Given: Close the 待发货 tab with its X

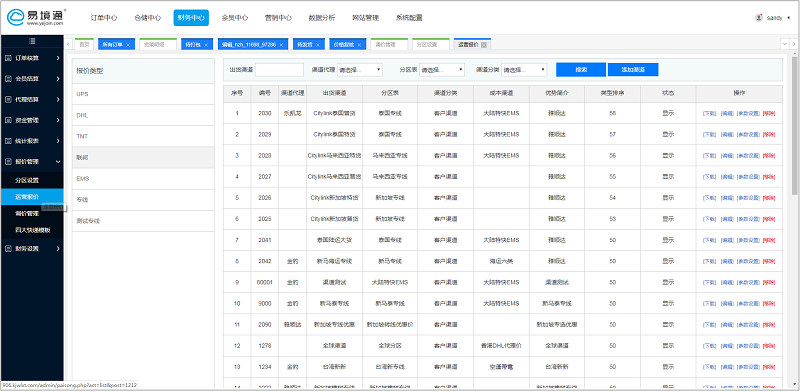Looking at the screenshot, I should coord(317,45).
